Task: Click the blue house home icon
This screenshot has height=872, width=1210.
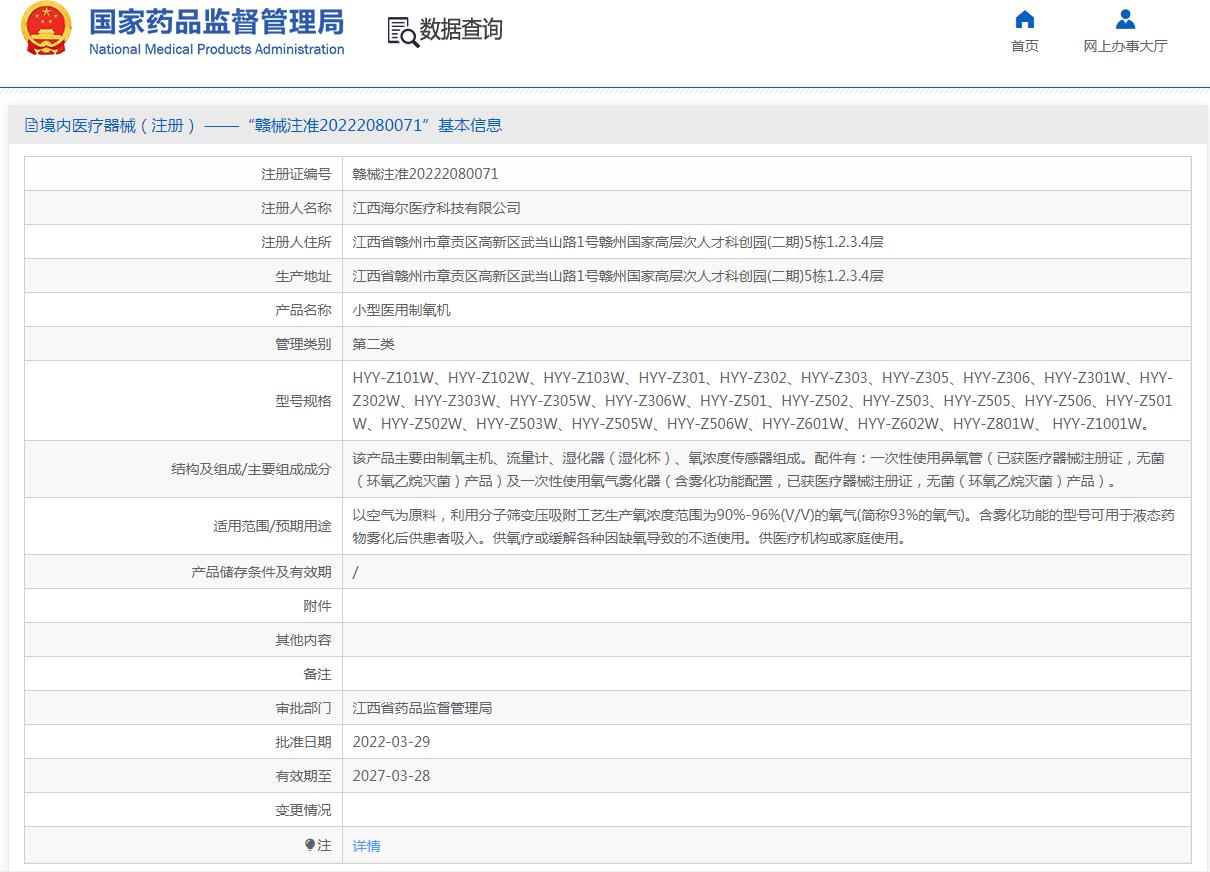Action: tap(1024, 19)
